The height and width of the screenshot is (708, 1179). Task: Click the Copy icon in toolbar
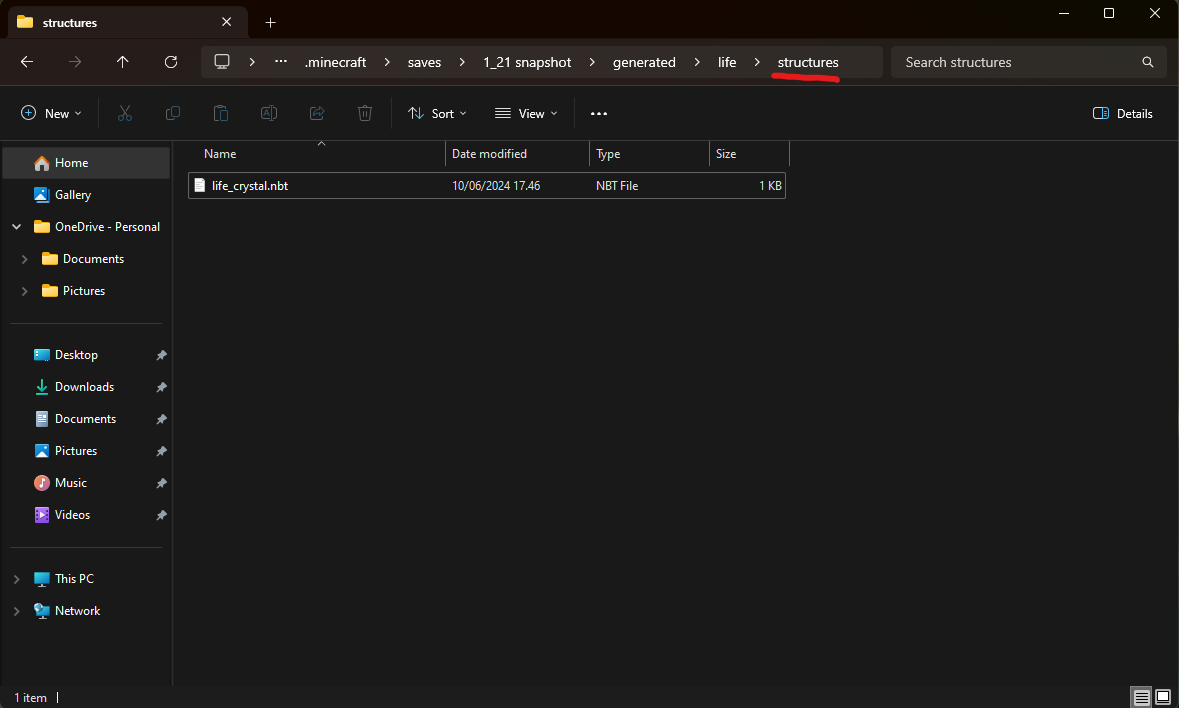173,114
